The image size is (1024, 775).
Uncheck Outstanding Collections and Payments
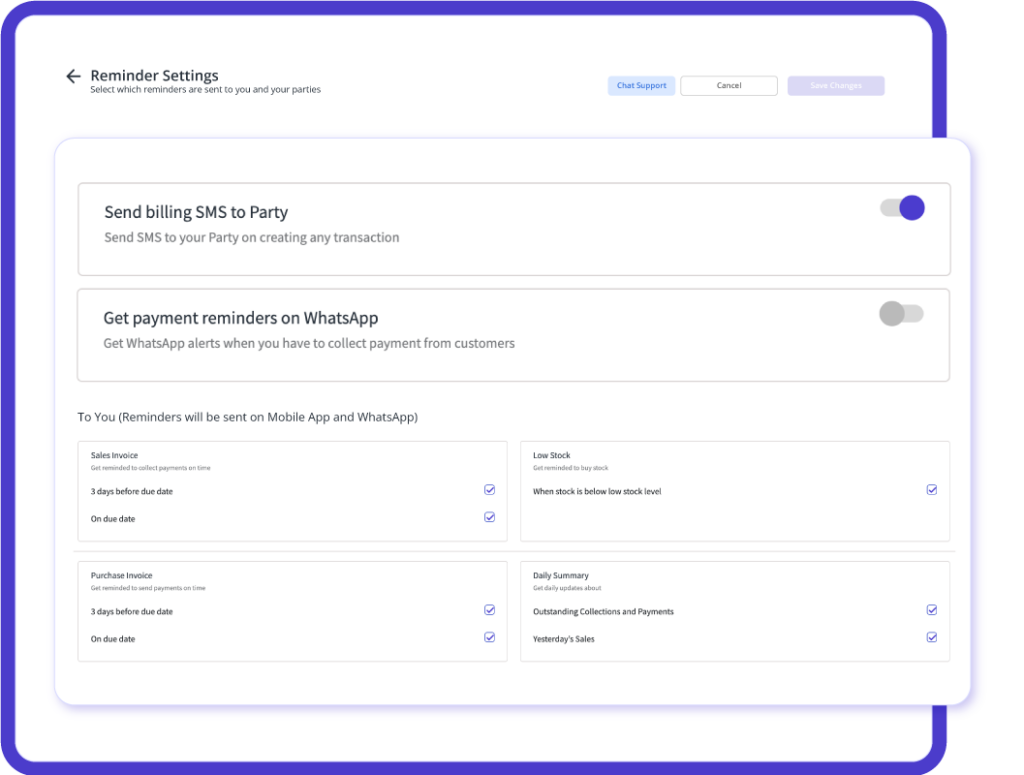(x=932, y=609)
